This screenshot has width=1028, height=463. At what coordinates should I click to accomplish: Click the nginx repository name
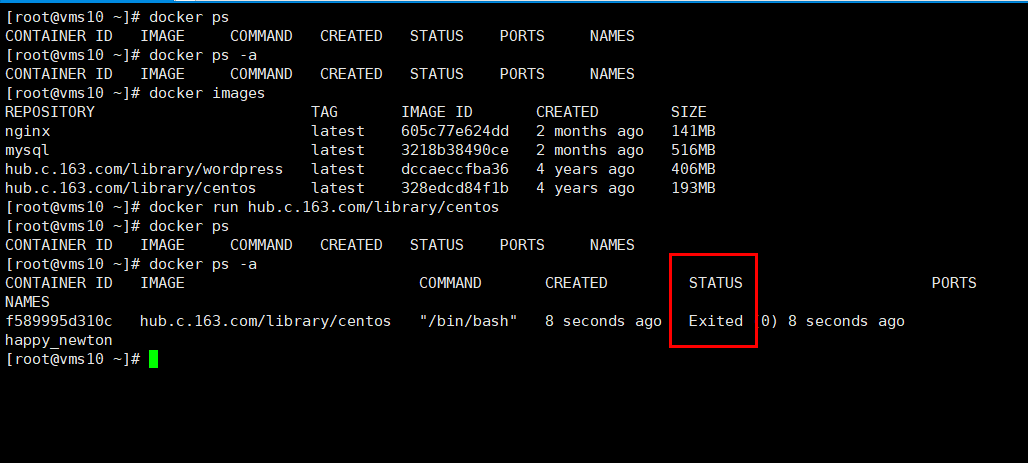click(27, 131)
